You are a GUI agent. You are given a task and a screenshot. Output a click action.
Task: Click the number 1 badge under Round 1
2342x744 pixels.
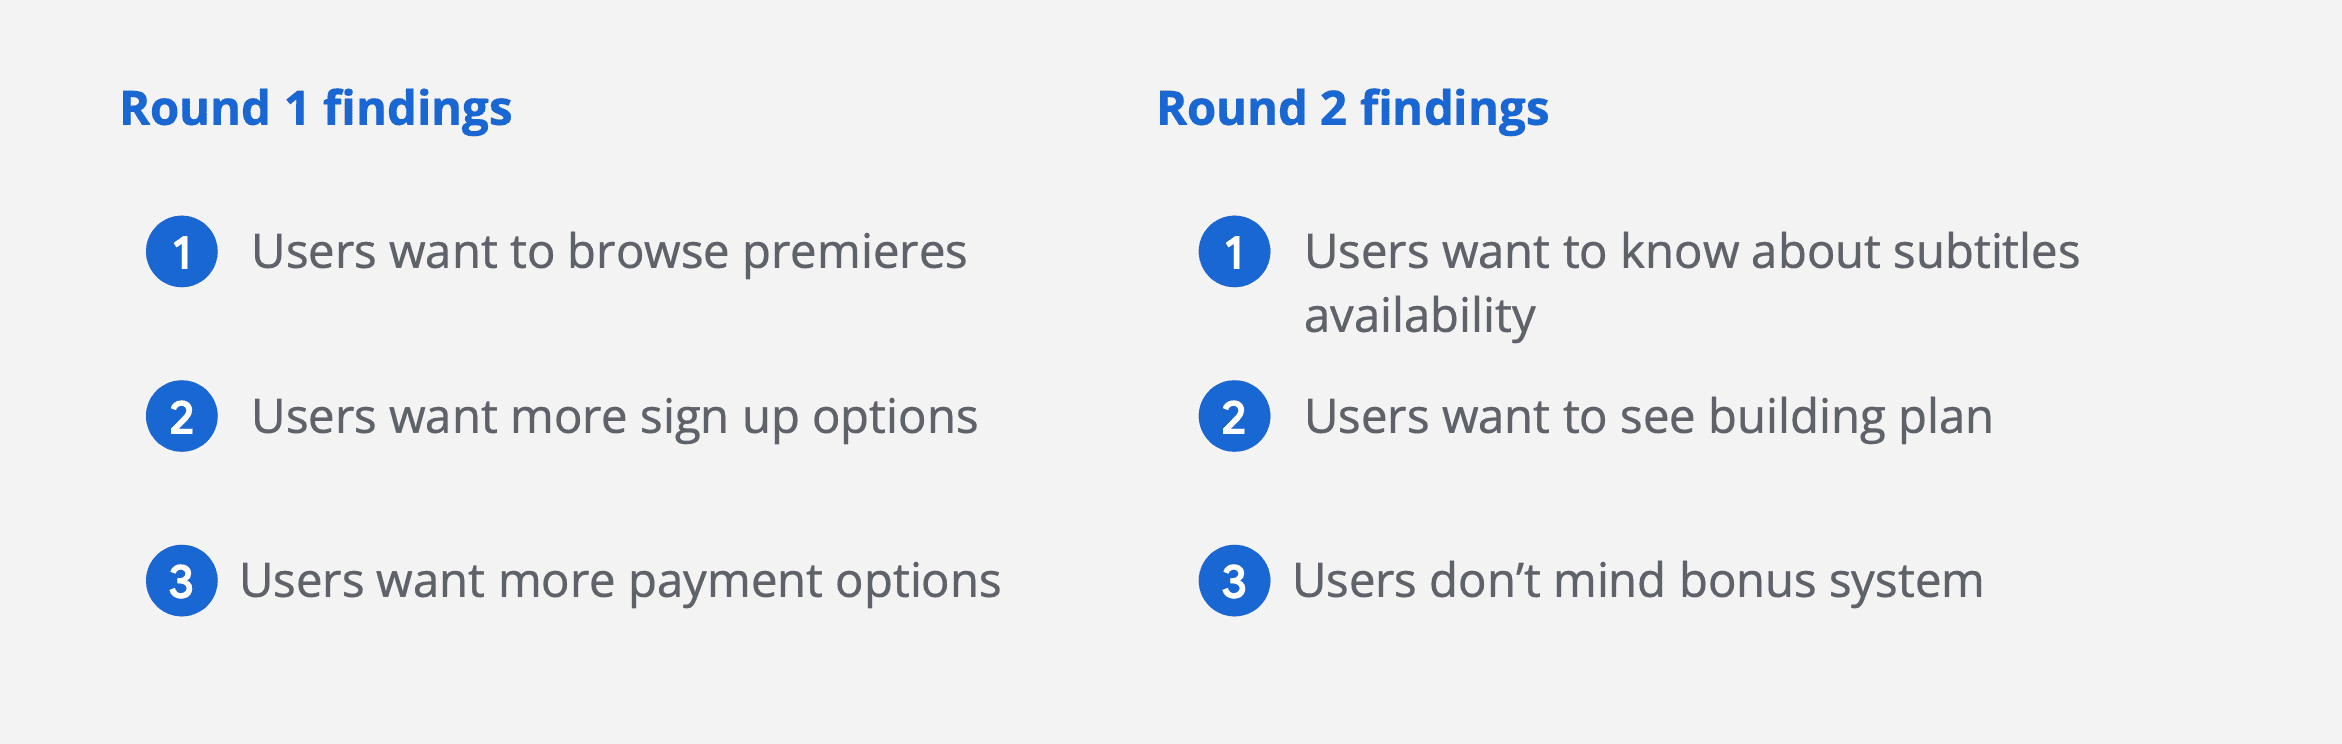[182, 252]
